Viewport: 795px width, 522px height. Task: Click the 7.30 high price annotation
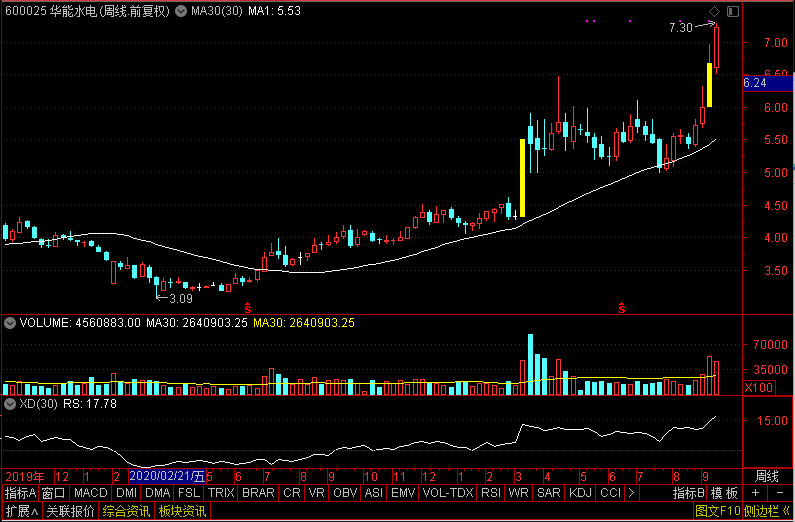pos(680,28)
